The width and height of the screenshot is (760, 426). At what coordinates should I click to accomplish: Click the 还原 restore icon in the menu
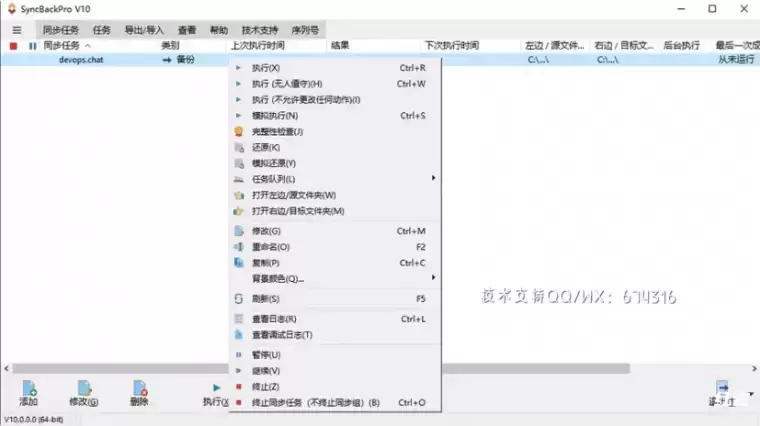tap(238, 147)
